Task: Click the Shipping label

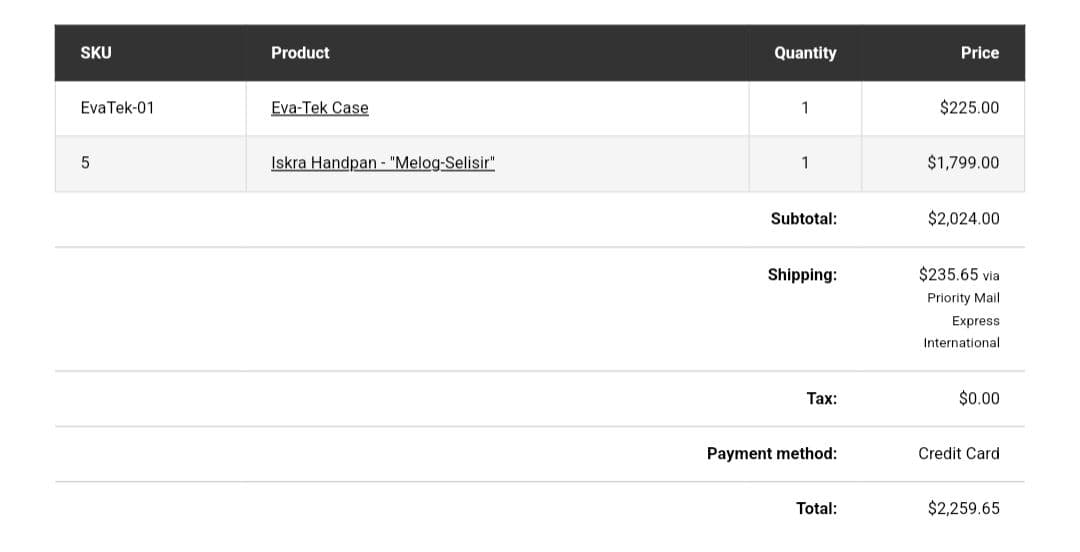Action: pos(802,275)
